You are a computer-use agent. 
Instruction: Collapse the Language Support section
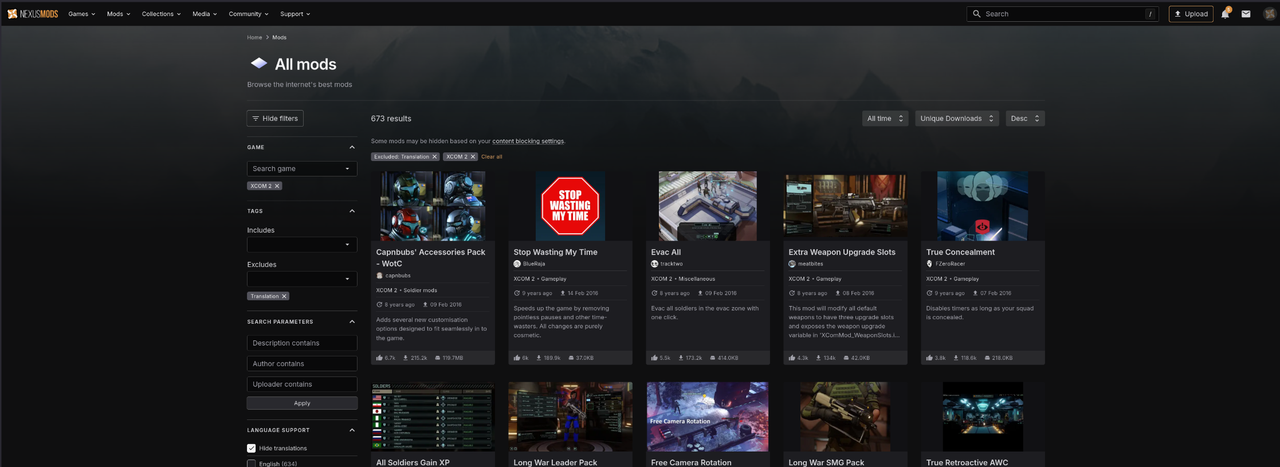click(x=352, y=429)
